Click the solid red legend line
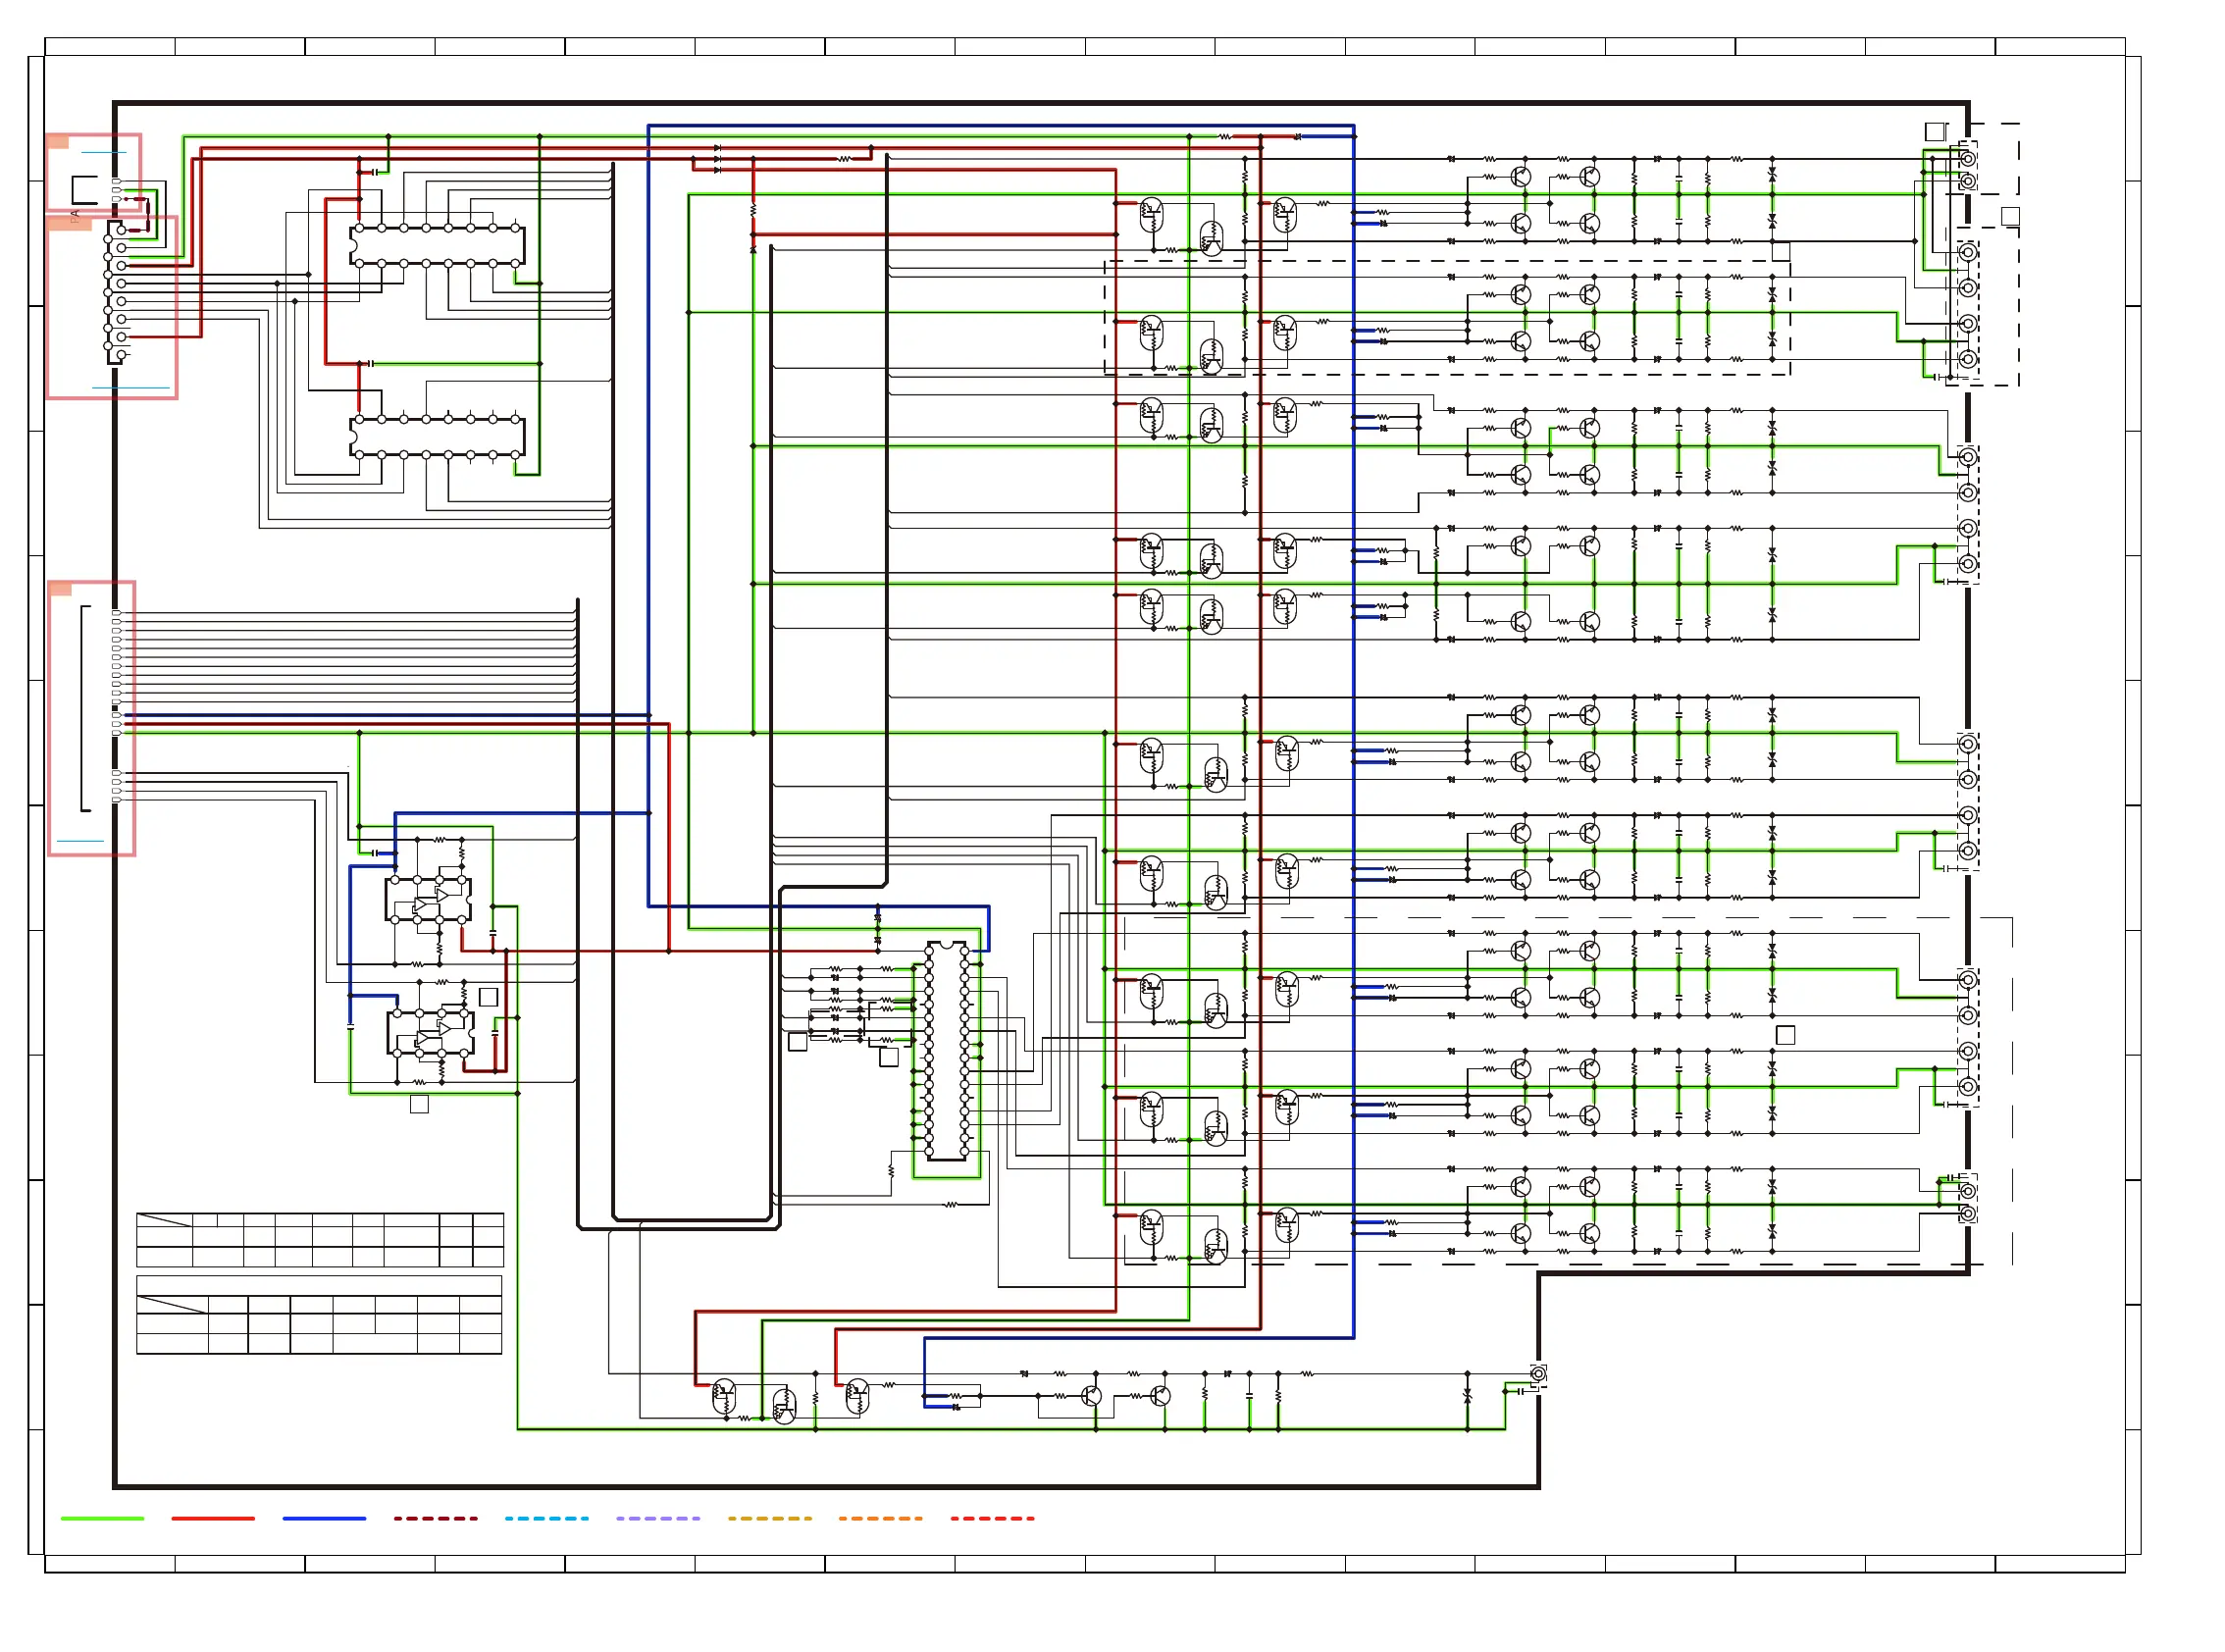The width and height of the screenshot is (2225, 1652). pos(213,1518)
